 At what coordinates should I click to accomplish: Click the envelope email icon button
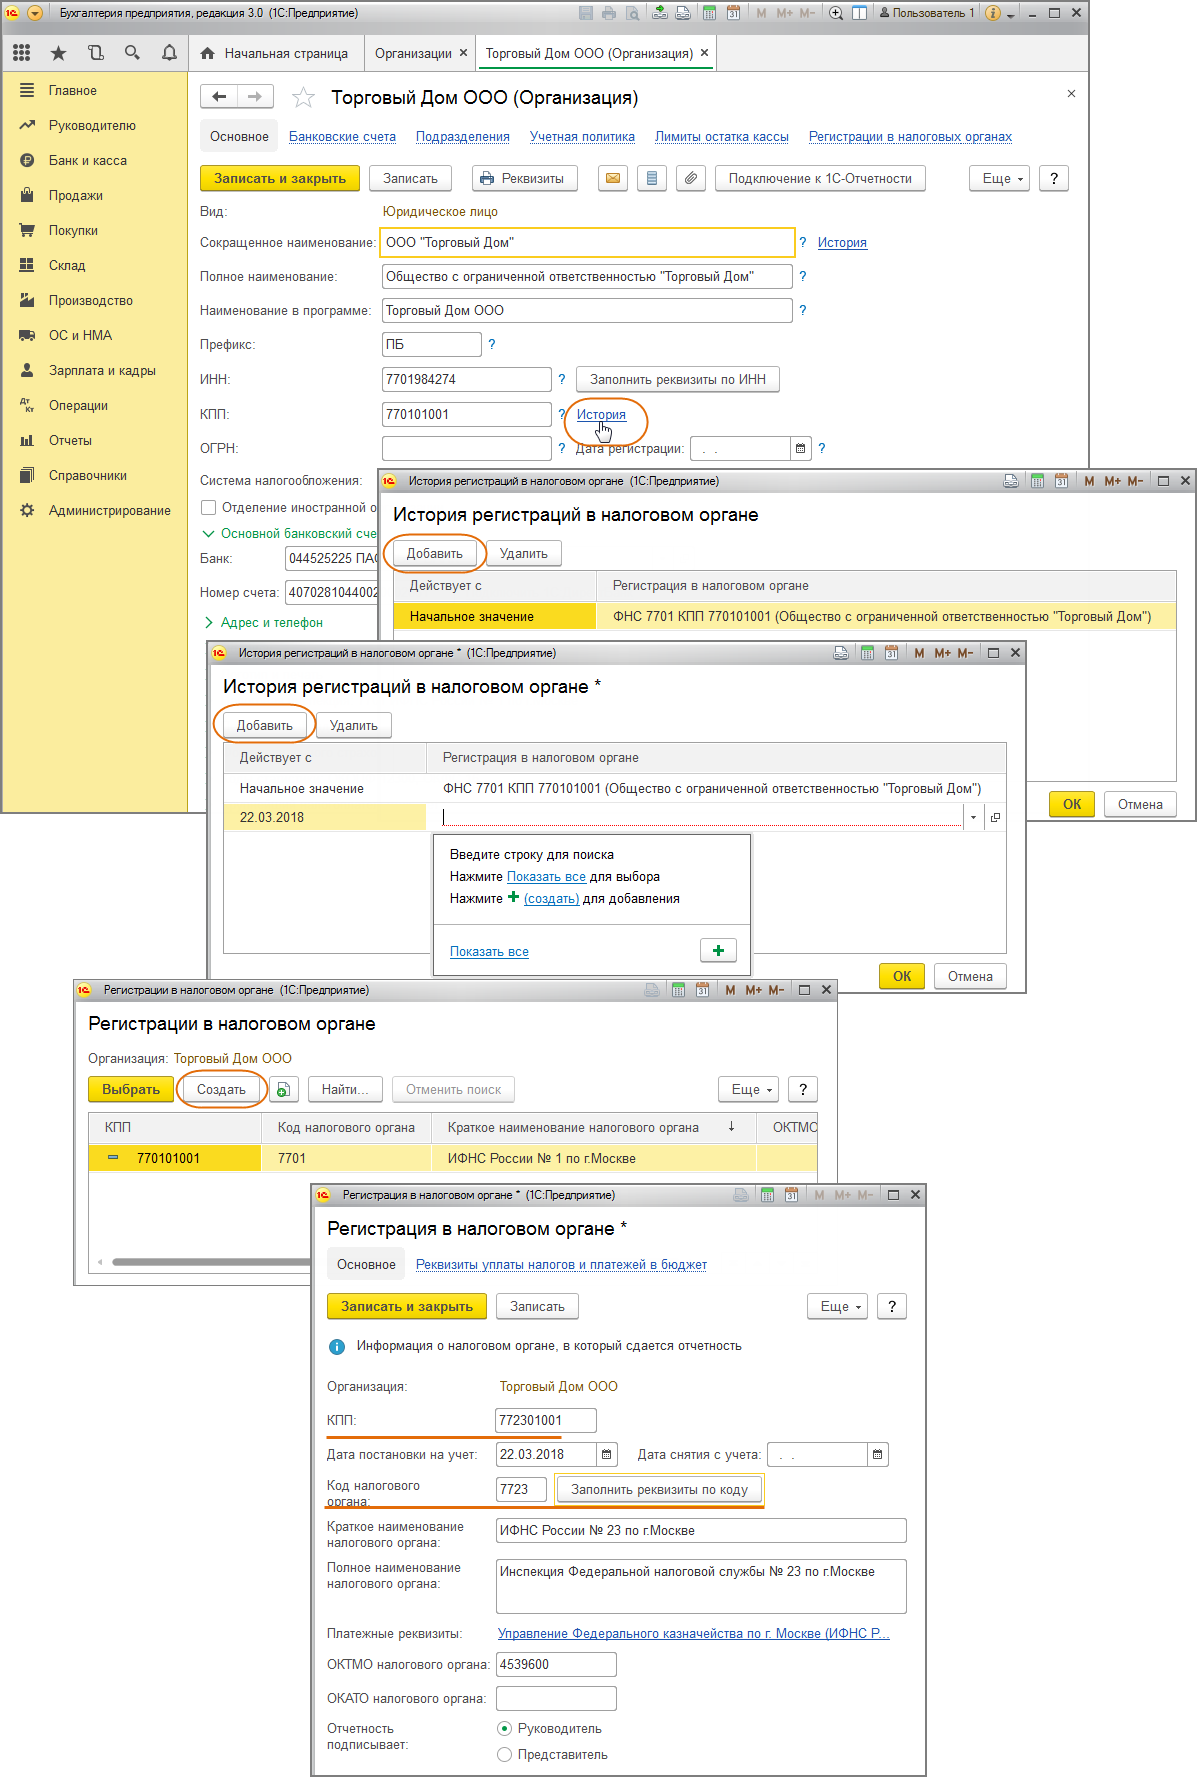(613, 178)
